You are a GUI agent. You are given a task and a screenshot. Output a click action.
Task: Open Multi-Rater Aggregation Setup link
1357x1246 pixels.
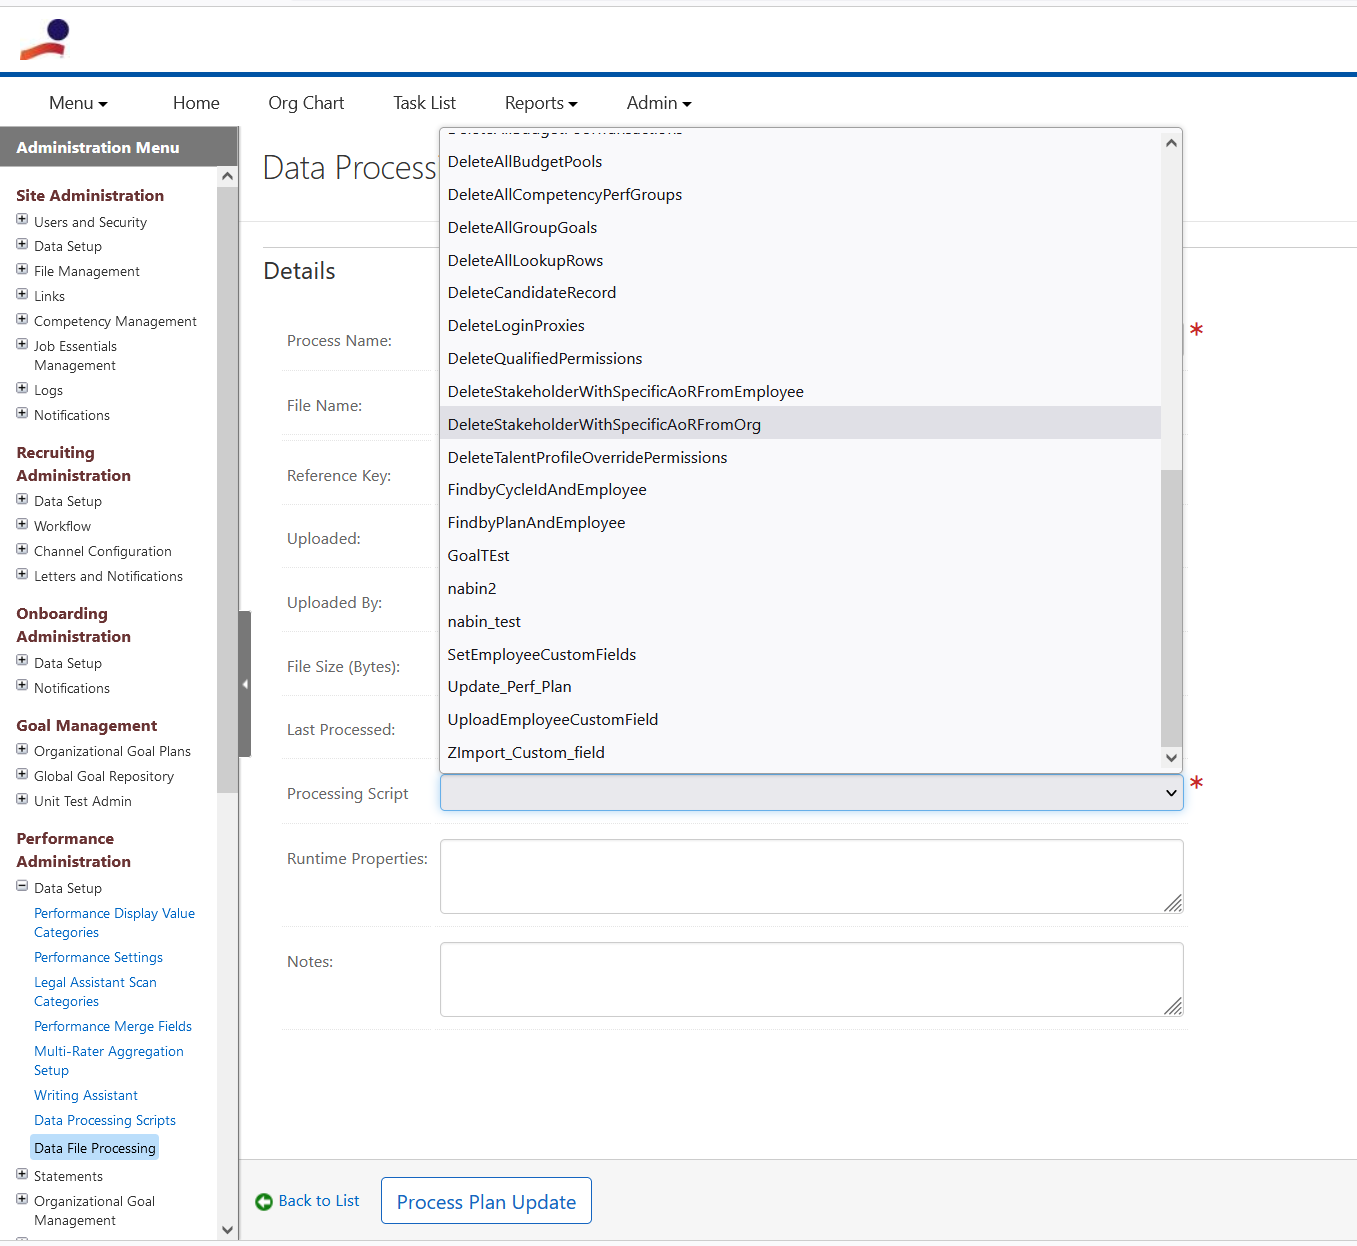(109, 1061)
